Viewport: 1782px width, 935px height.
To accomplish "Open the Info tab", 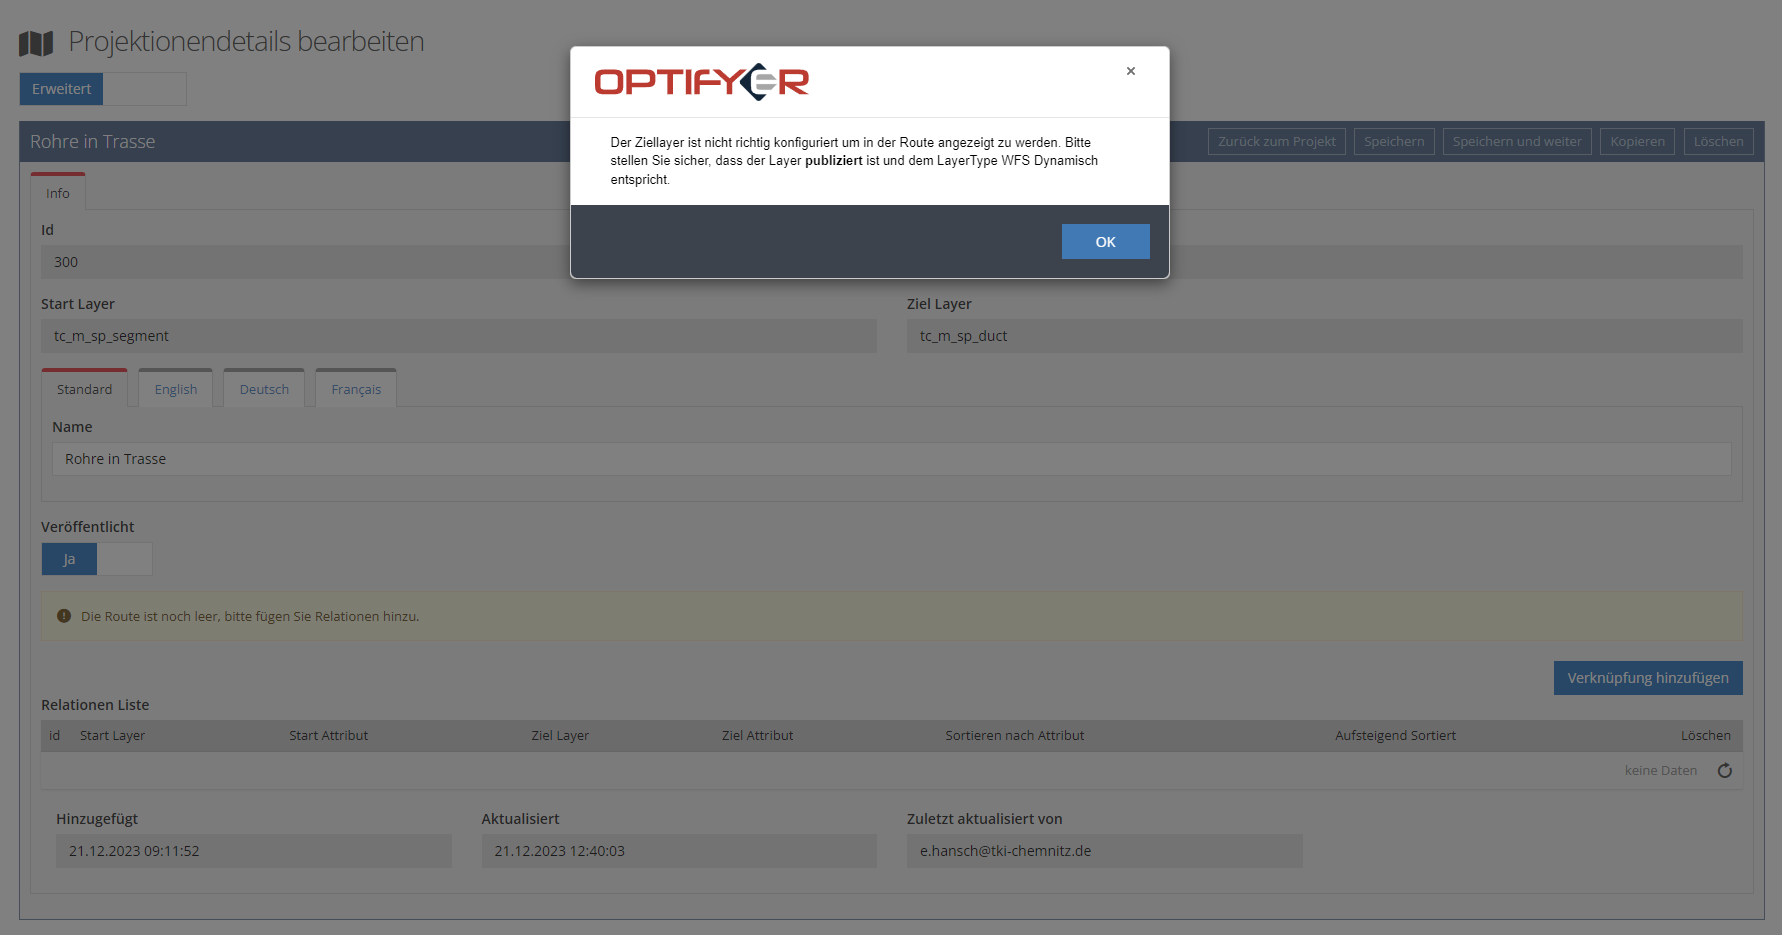I will (x=58, y=193).
